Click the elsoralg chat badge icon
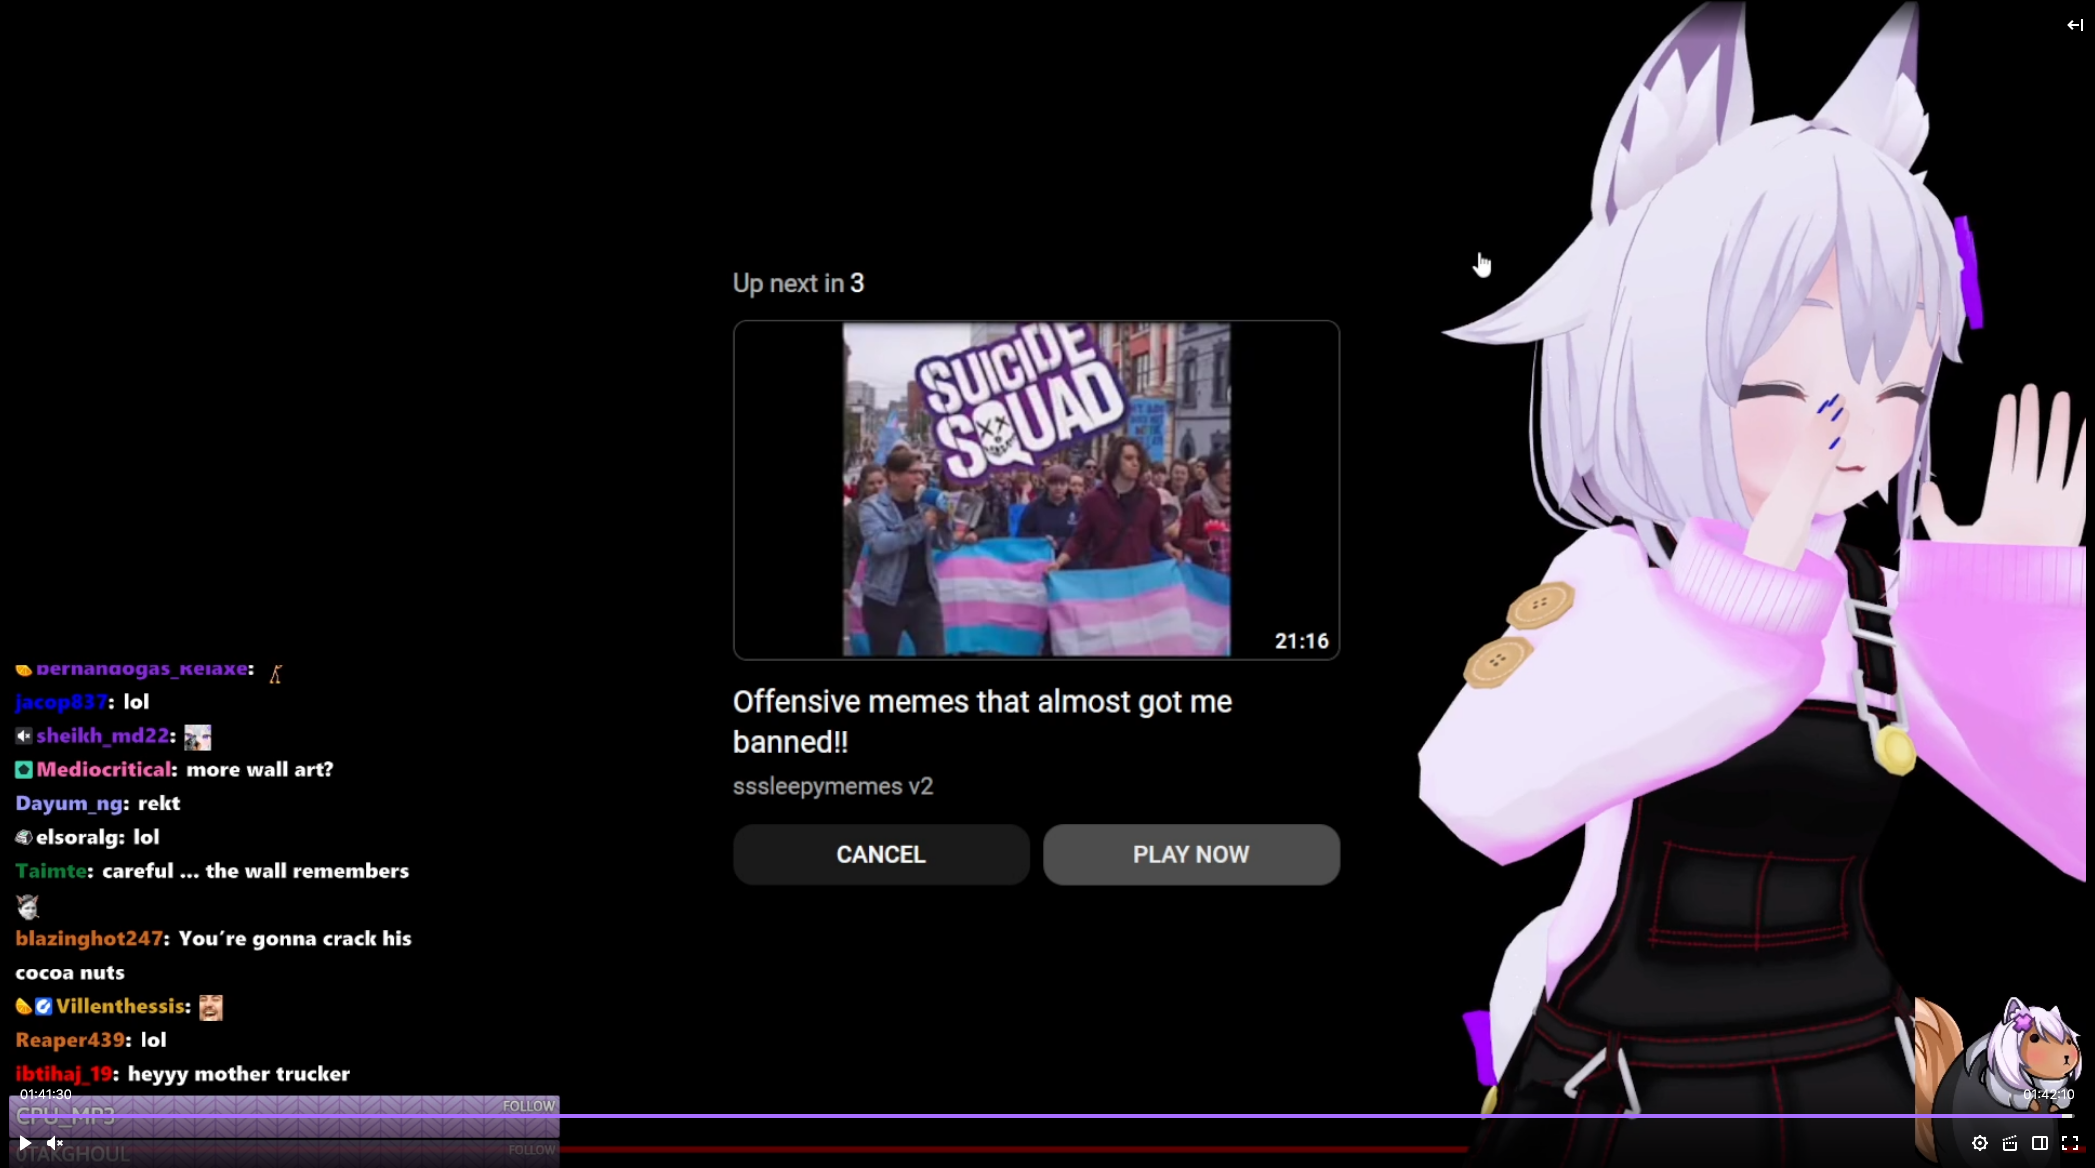This screenshot has height=1168, width=2095. pyautogui.click(x=24, y=837)
